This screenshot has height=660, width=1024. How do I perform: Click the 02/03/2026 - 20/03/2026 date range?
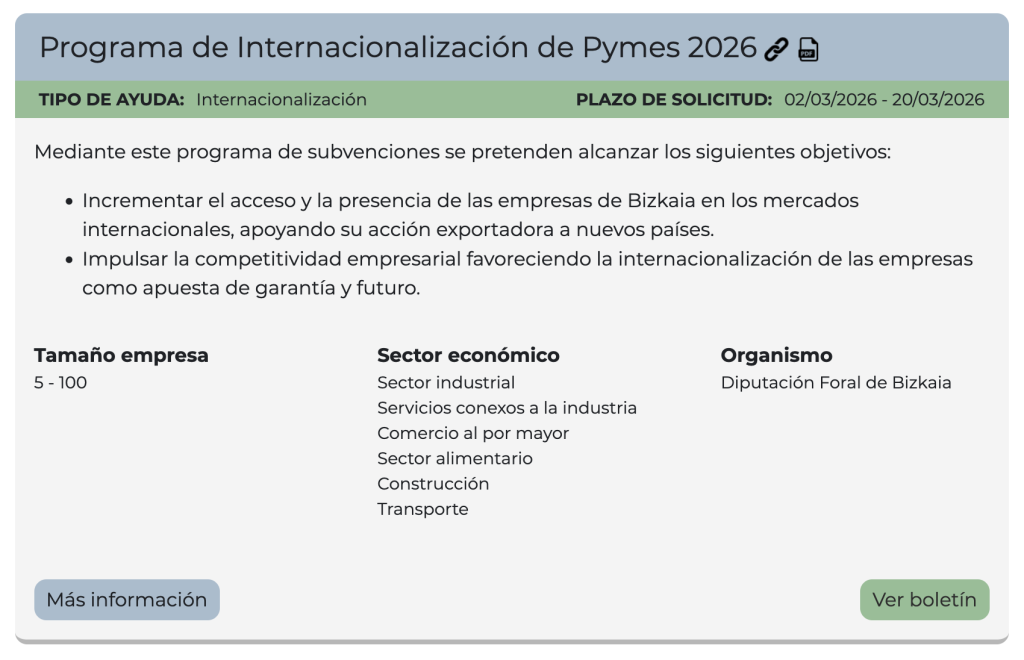tap(884, 99)
